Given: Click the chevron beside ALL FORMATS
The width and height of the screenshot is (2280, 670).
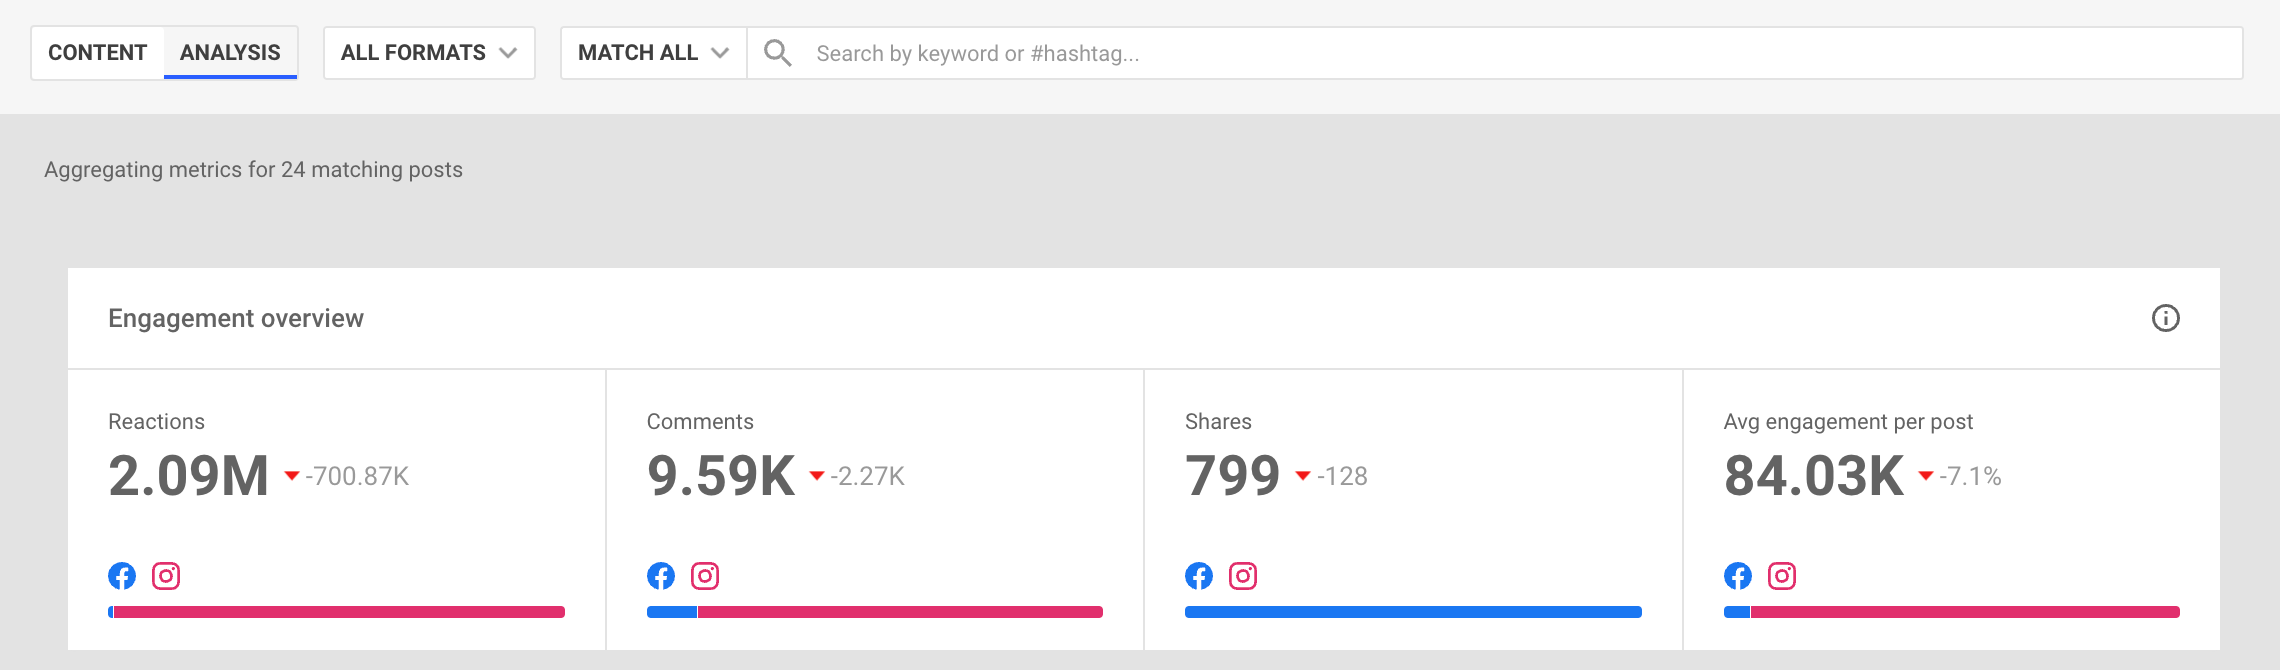Looking at the screenshot, I should pyautogui.click(x=508, y=53).
